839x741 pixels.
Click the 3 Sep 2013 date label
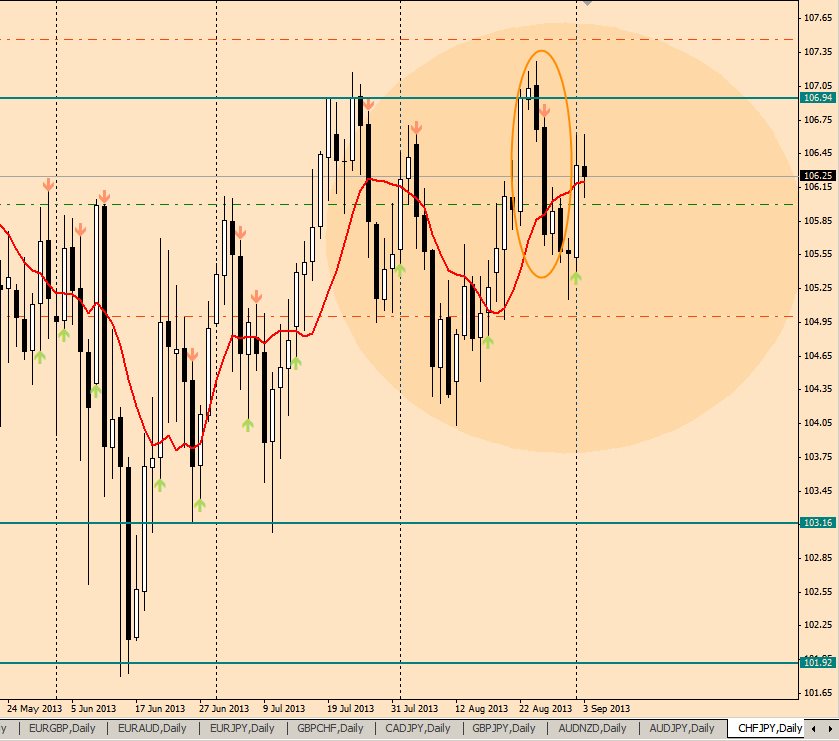pyautogui.click(x=606, y=708)
